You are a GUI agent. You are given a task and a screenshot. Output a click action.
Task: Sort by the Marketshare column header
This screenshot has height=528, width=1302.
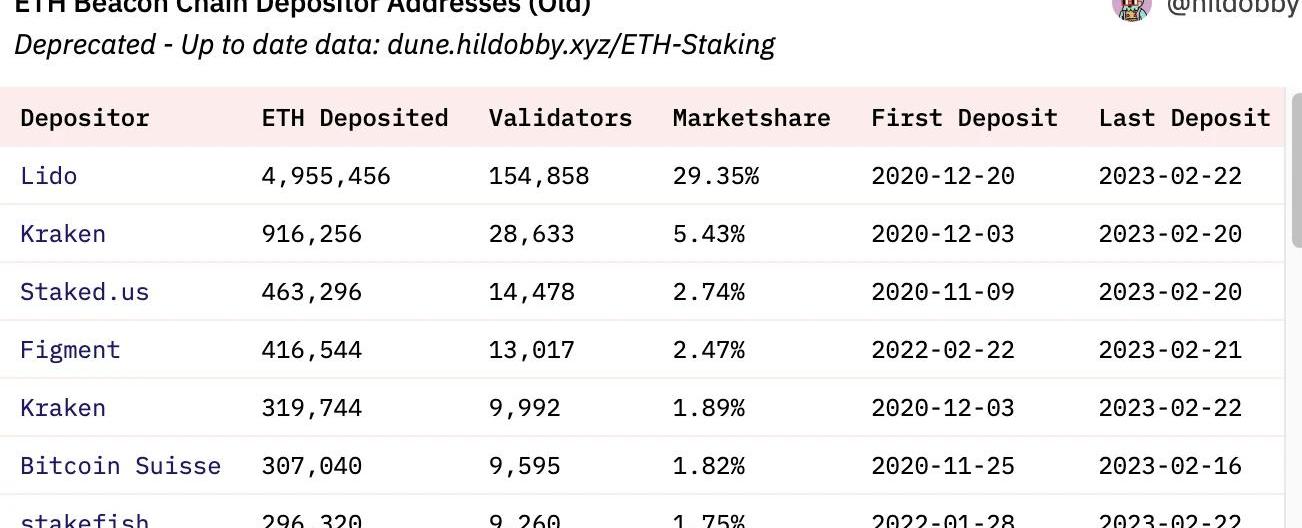coord(751,118)
